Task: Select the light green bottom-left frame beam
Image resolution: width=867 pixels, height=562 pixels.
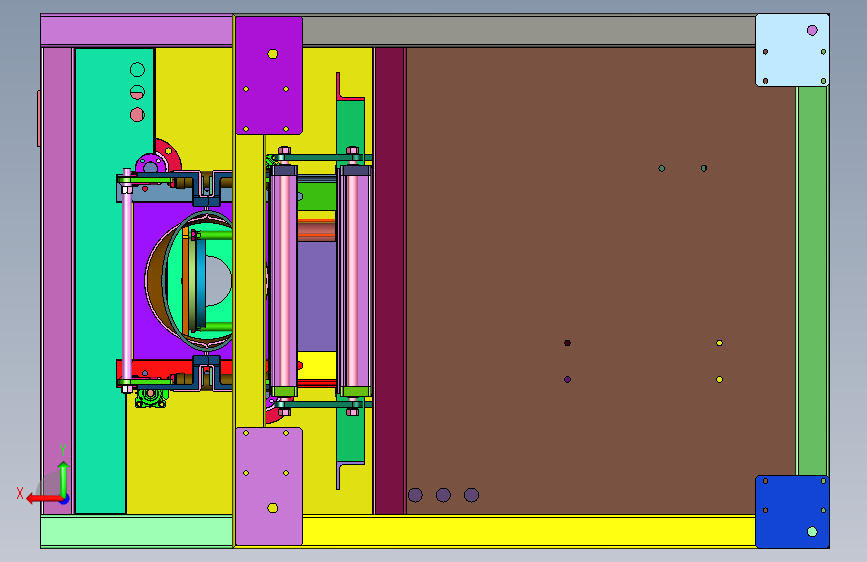Action: click(137, 532)
